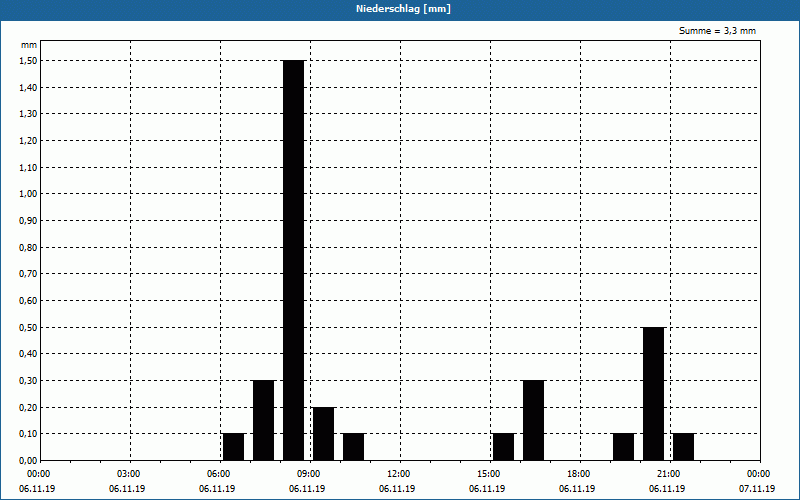Click the 06.11.19 date under 15:00
The image size is (800, 500).
(x=487, y=489)
